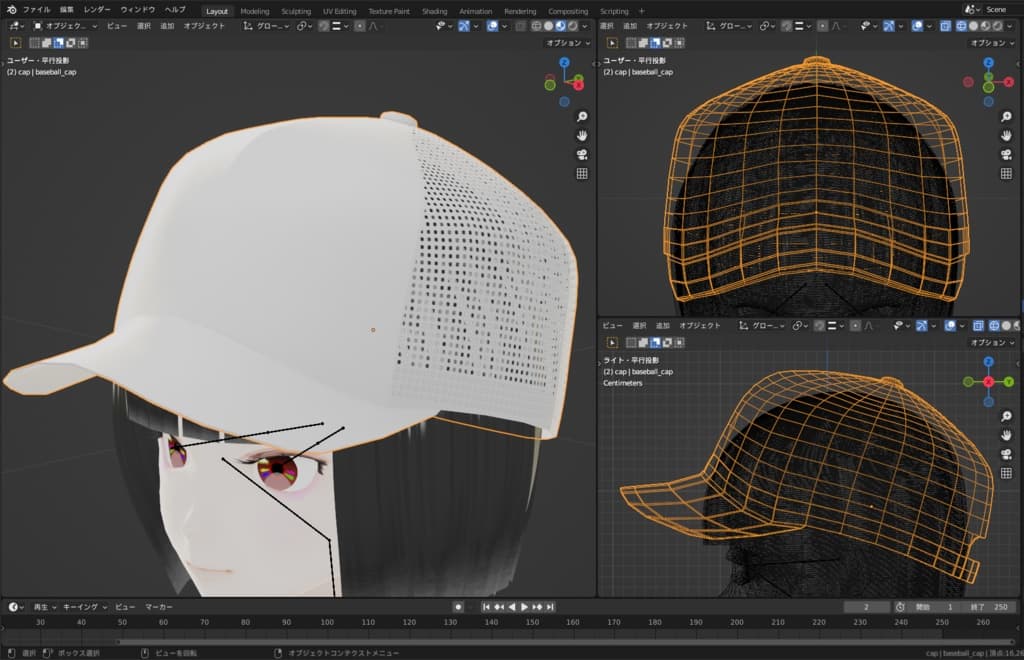This screenshot has width=1024, height=660.
Task: Click the マーカー menu in the timeline
Action: (x=158, y=607)
